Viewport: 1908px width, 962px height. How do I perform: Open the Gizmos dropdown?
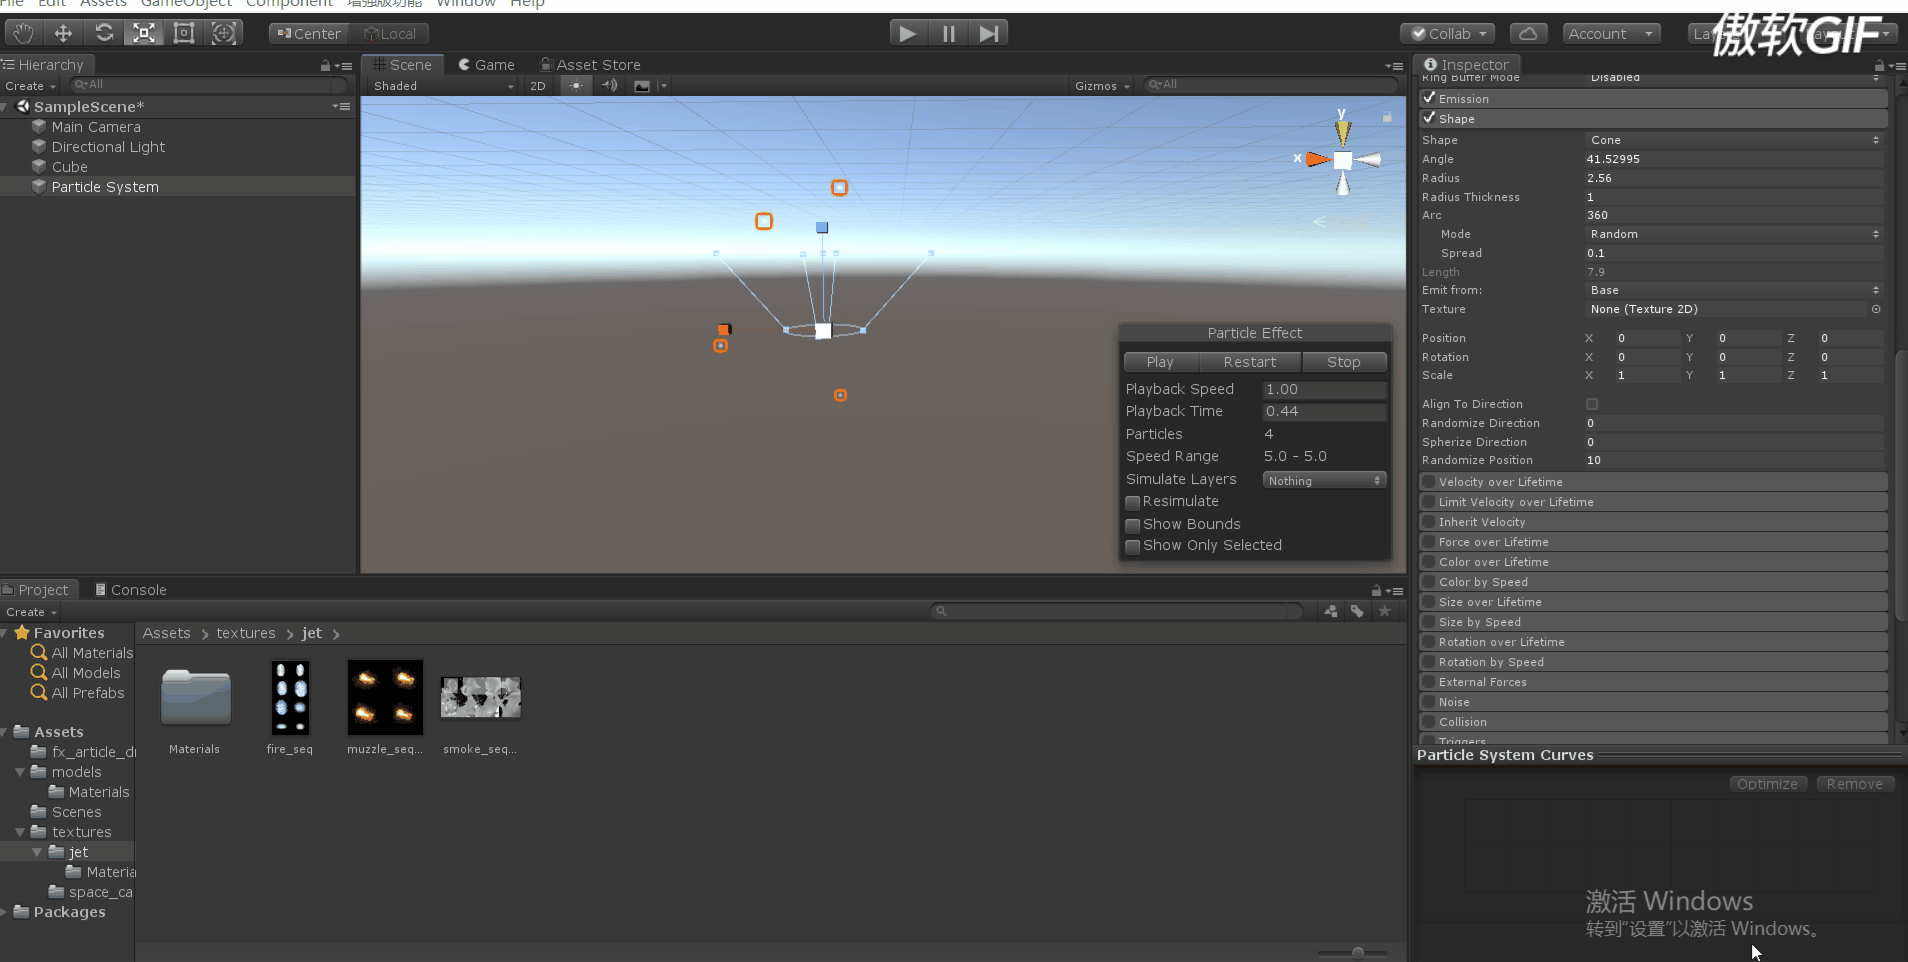click(x=1102, y=85)
